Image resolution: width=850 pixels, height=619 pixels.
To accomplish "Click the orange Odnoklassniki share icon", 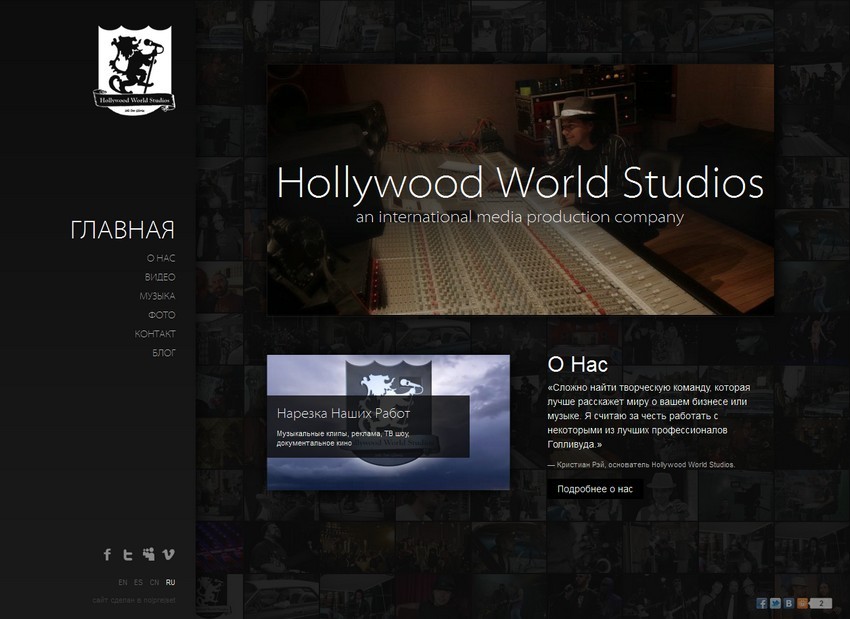I will click(801, 603).
